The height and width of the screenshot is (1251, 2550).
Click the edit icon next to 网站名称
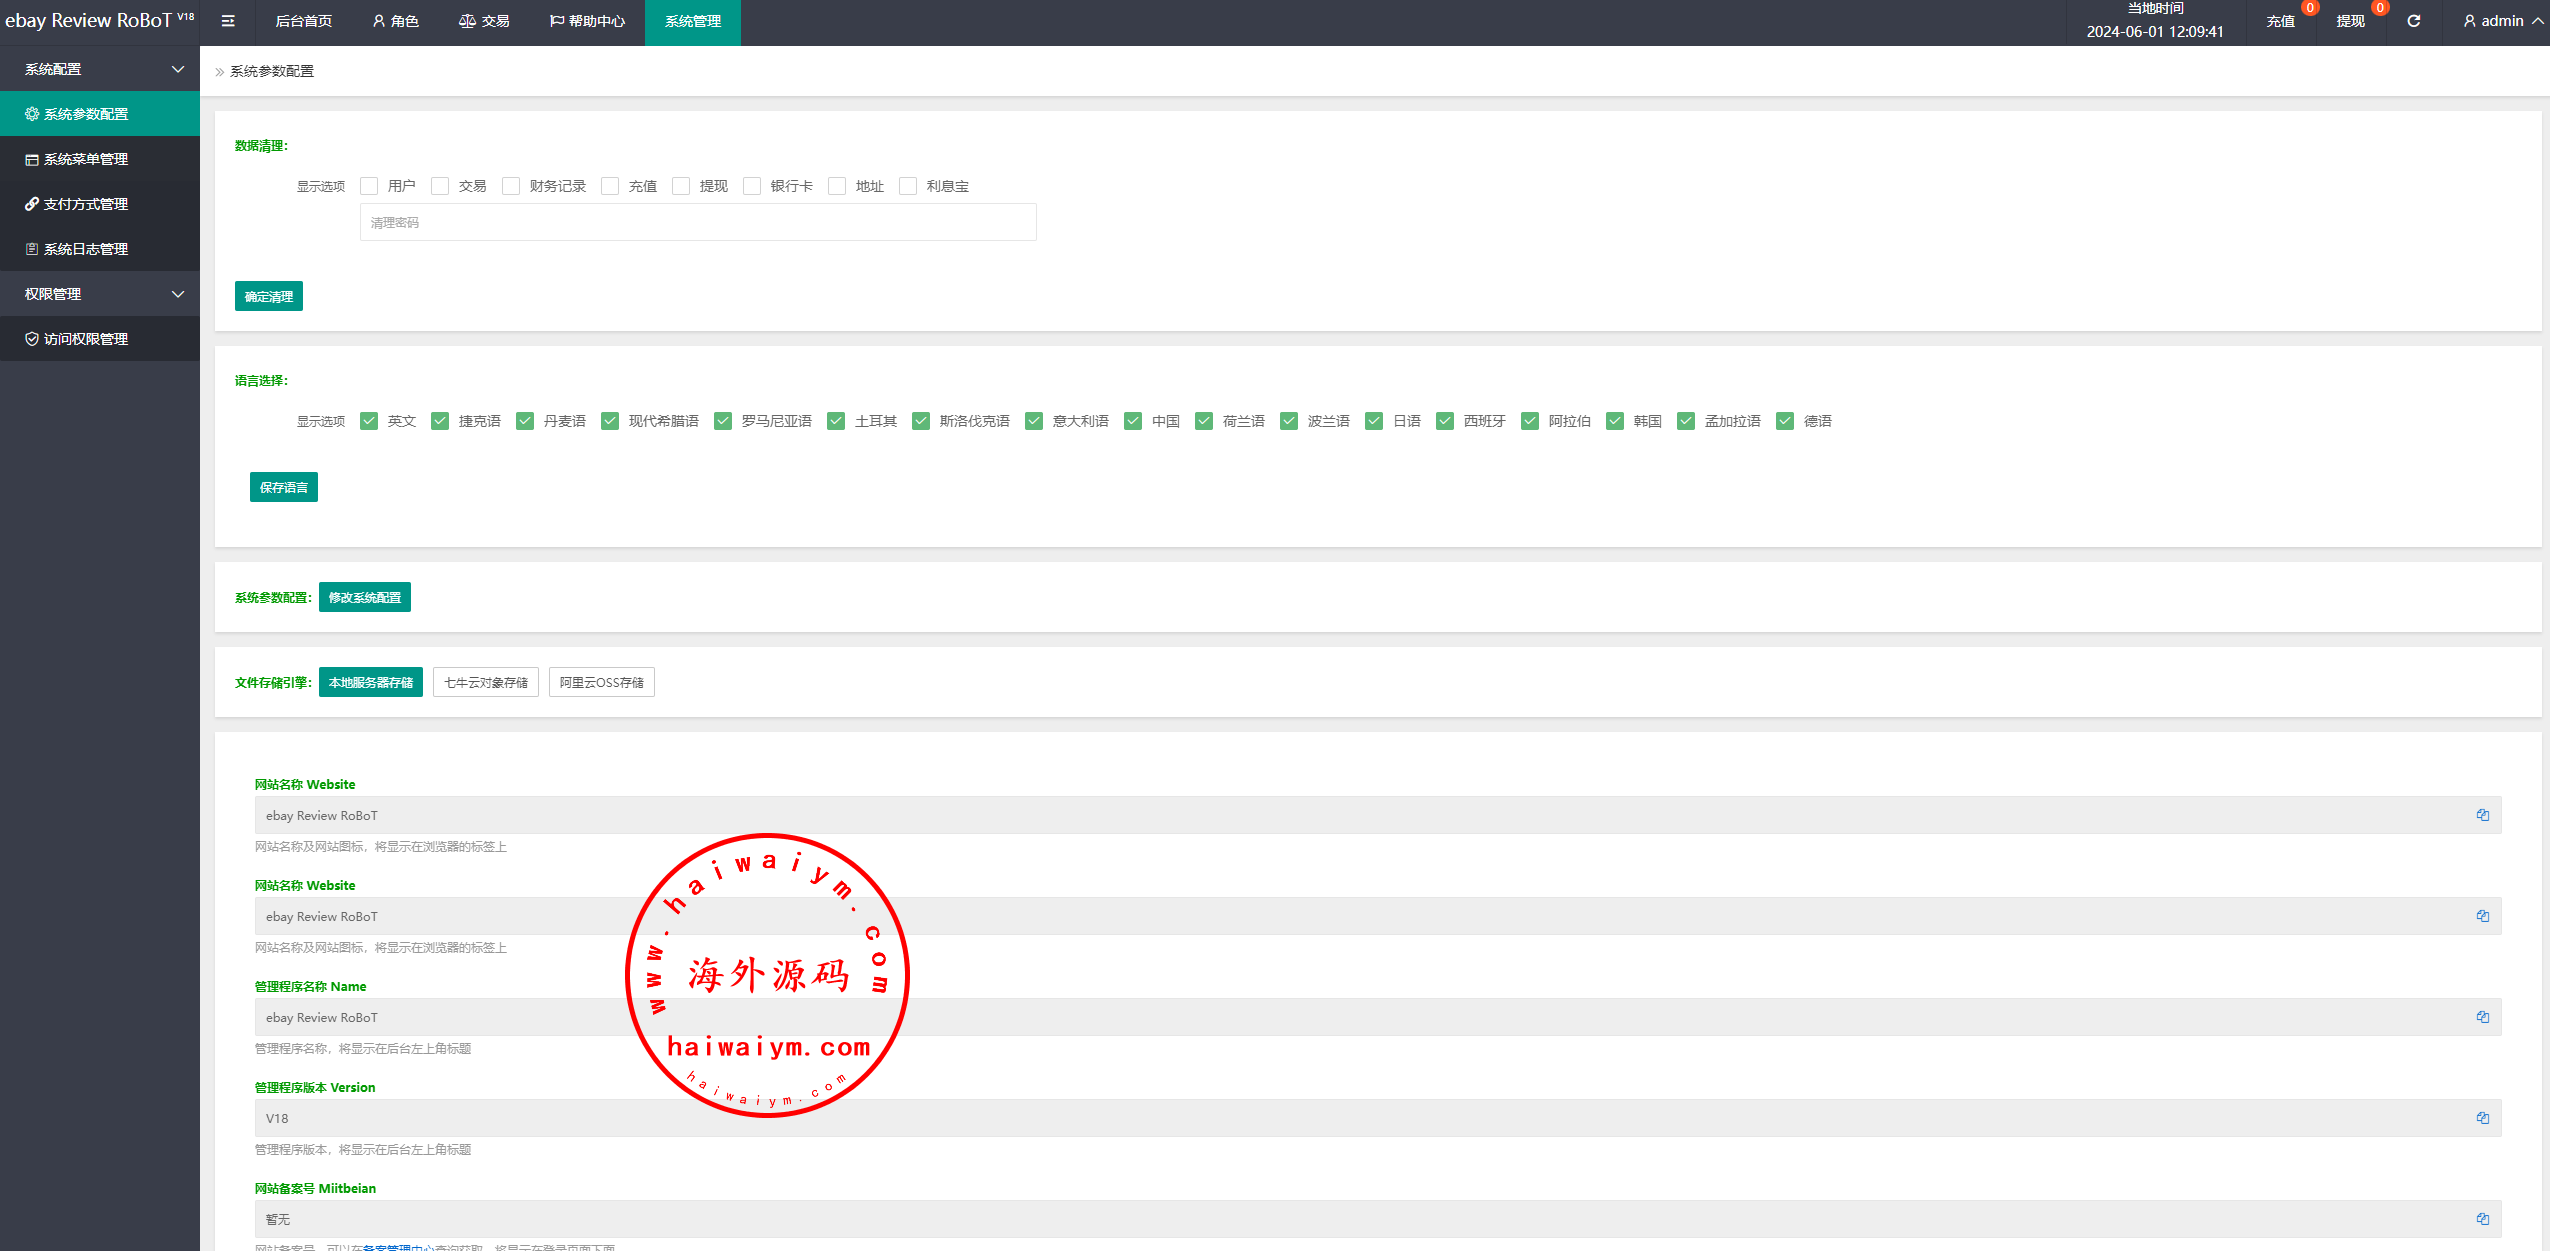coord(2483,813)
